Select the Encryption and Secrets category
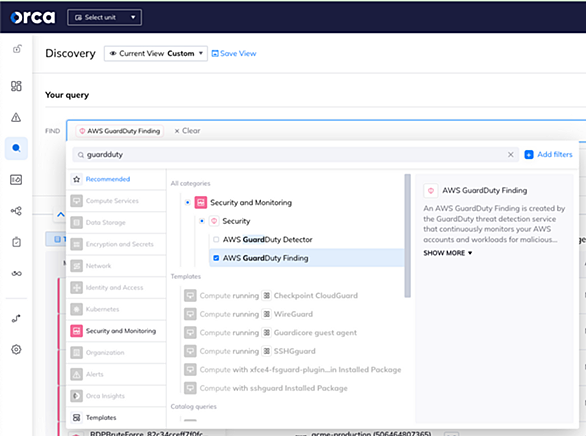586x436 pixels. pyautogui.click(x=116, y=244)
